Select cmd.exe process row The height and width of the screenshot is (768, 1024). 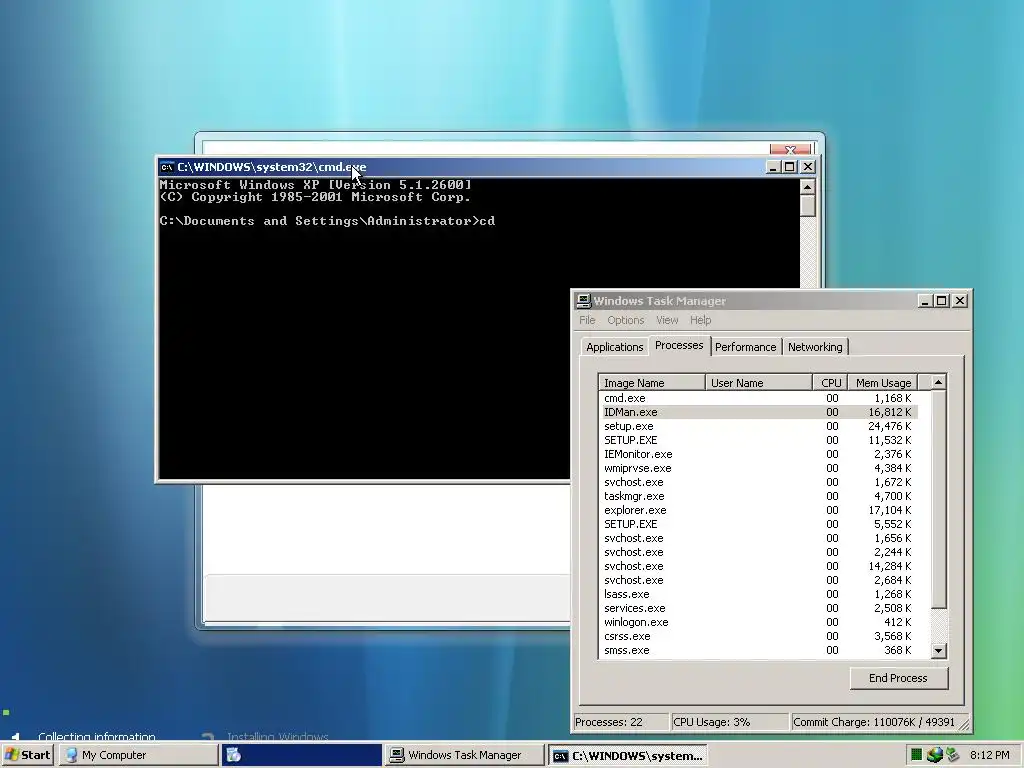pos(758,398)
